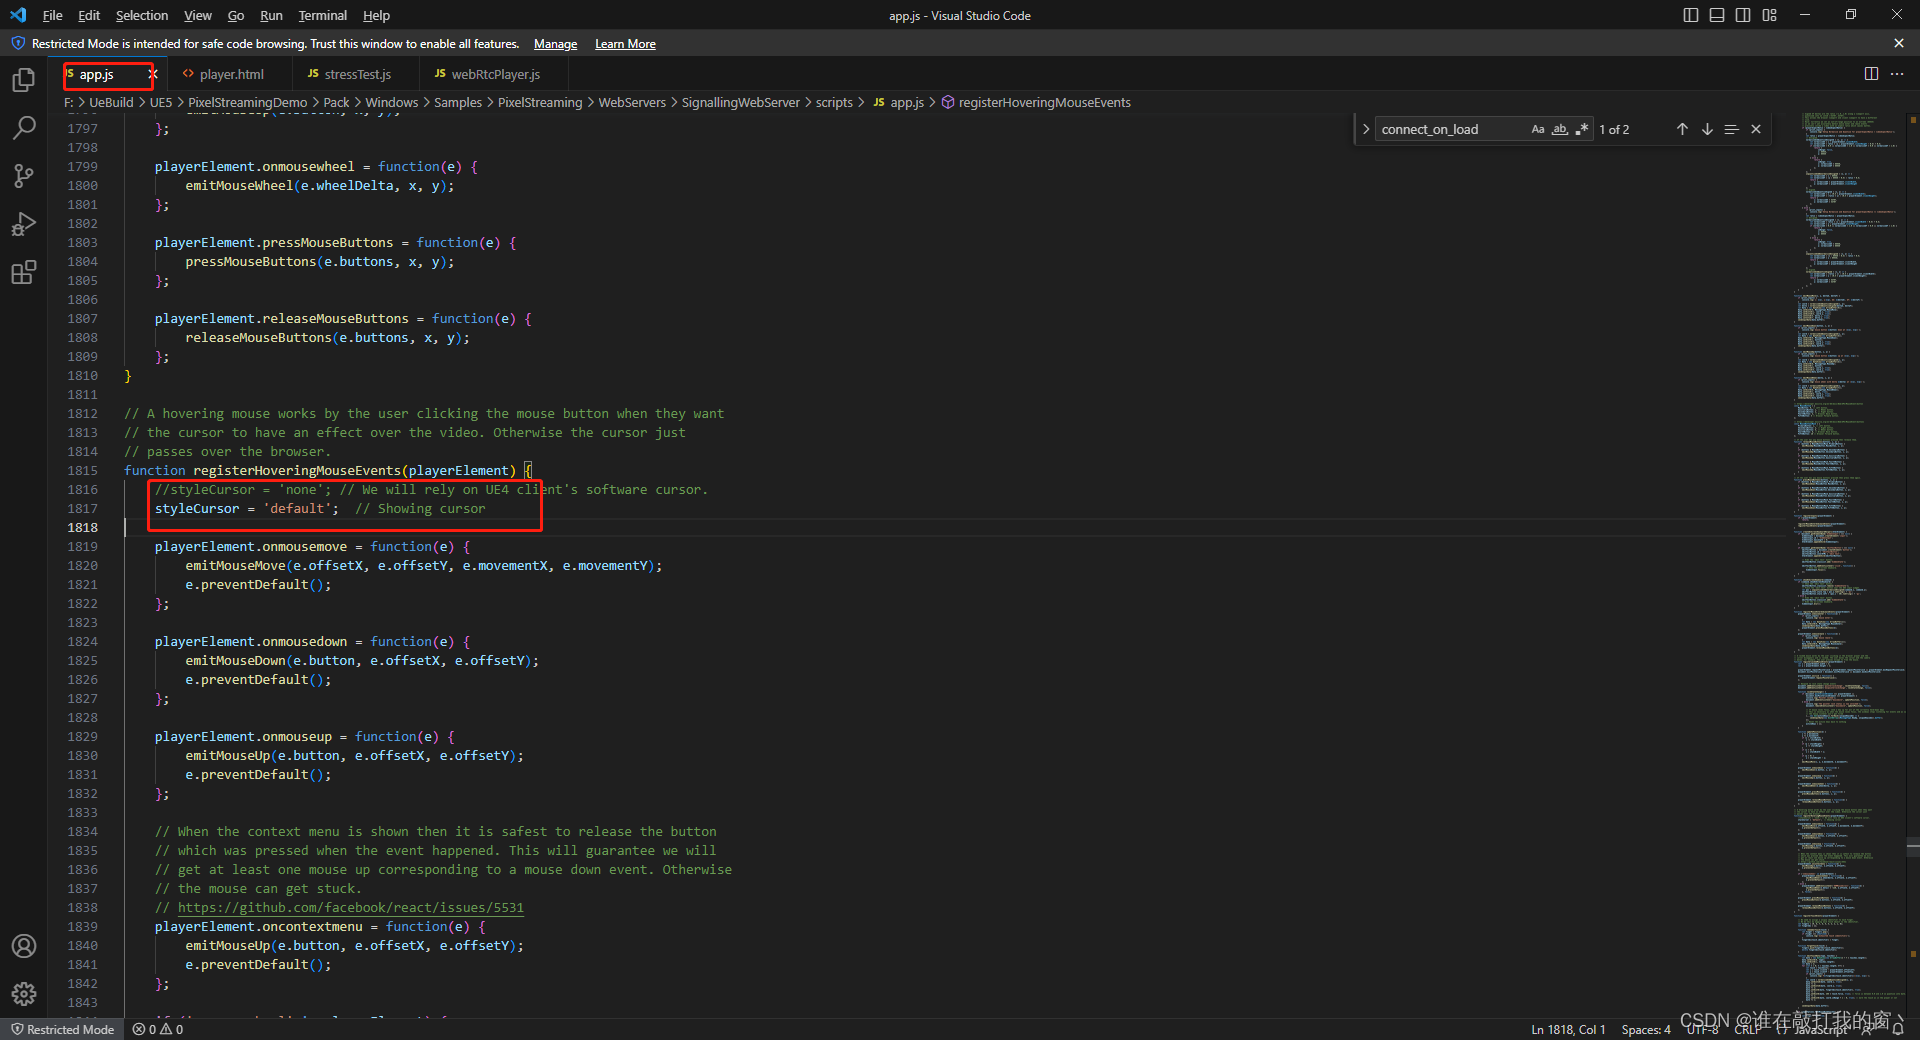Open the Manage gear menu
This screenshot has height=1040, width=1920.
pos(24,993)
